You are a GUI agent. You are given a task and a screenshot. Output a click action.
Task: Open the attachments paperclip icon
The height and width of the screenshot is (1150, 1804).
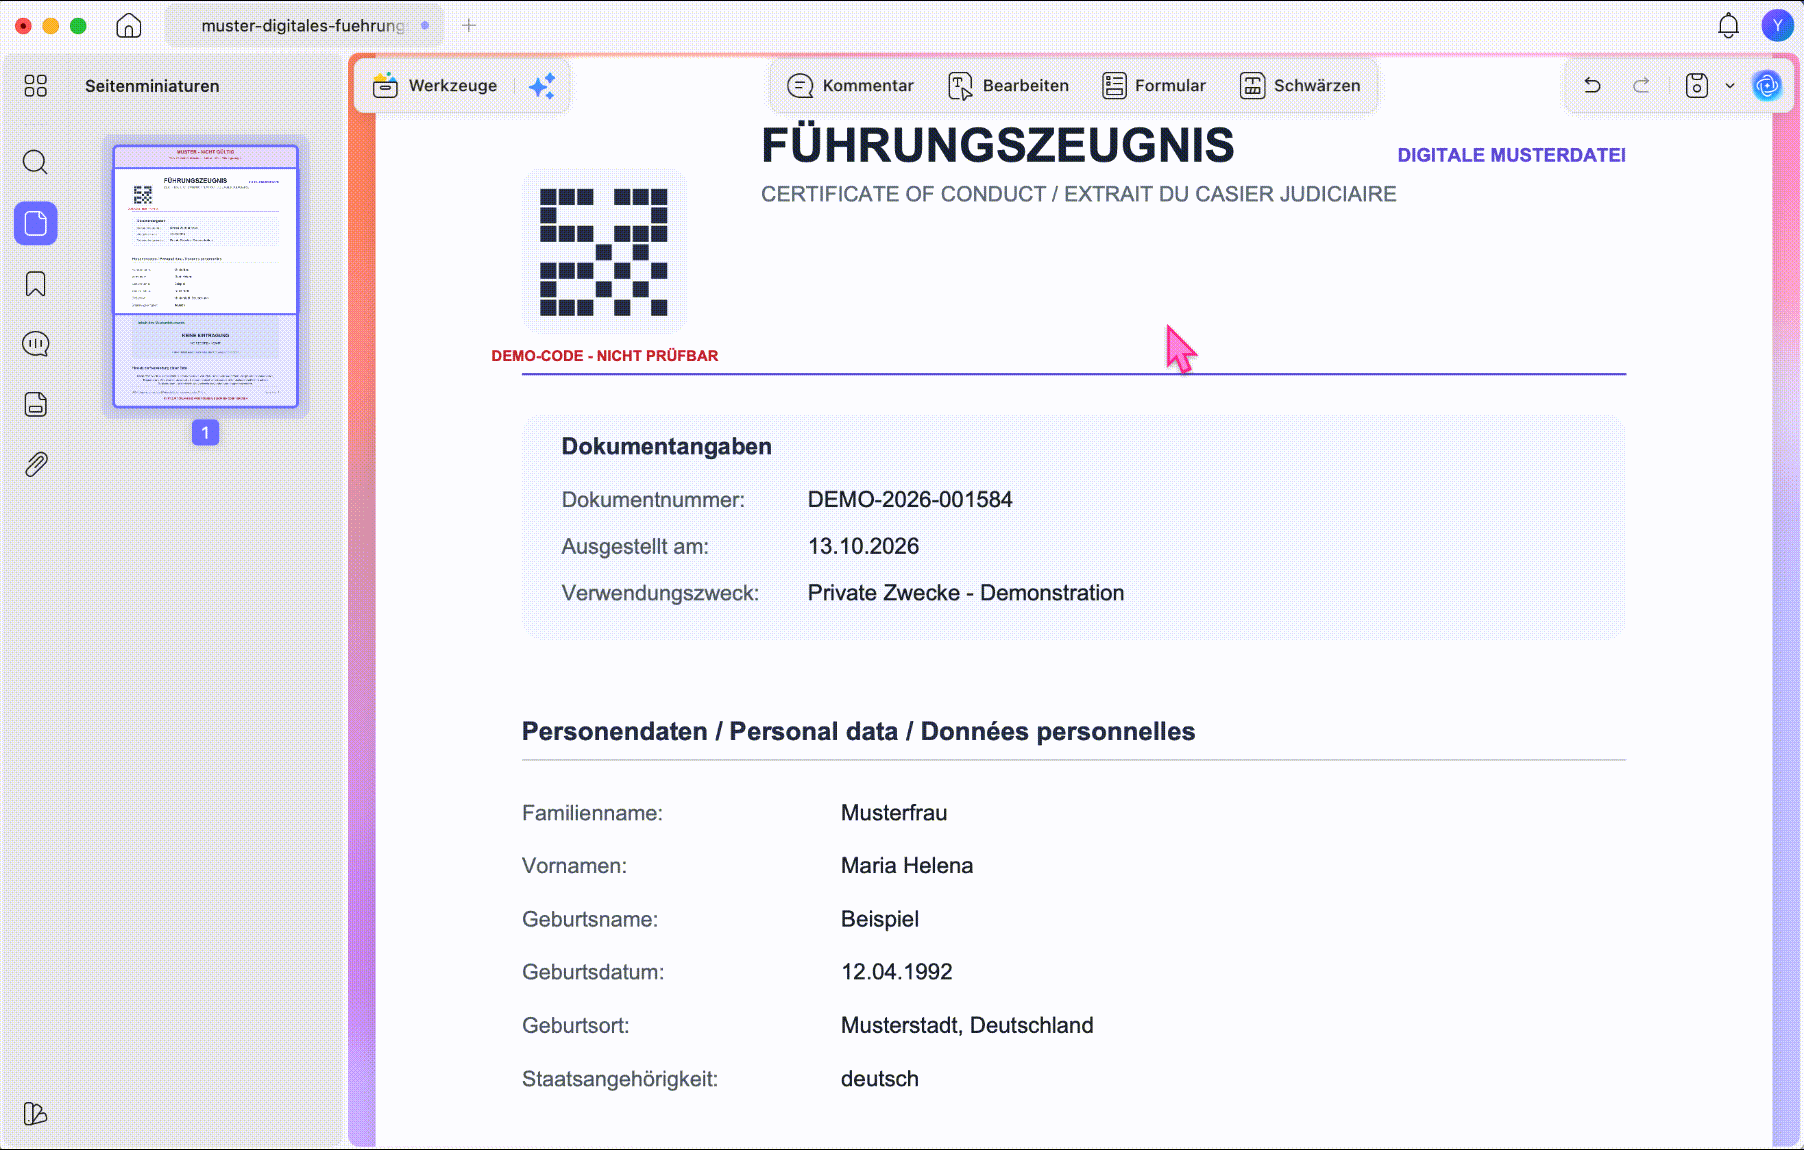35,464
